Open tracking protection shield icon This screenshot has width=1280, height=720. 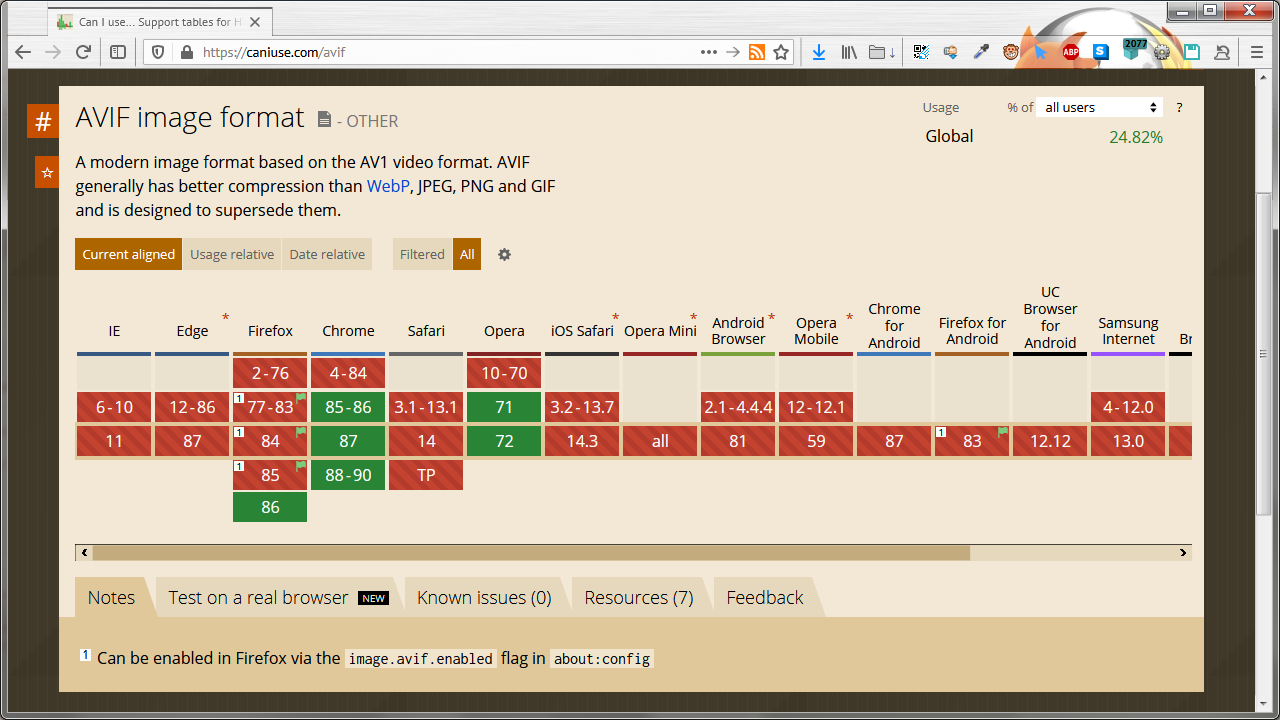160,52
